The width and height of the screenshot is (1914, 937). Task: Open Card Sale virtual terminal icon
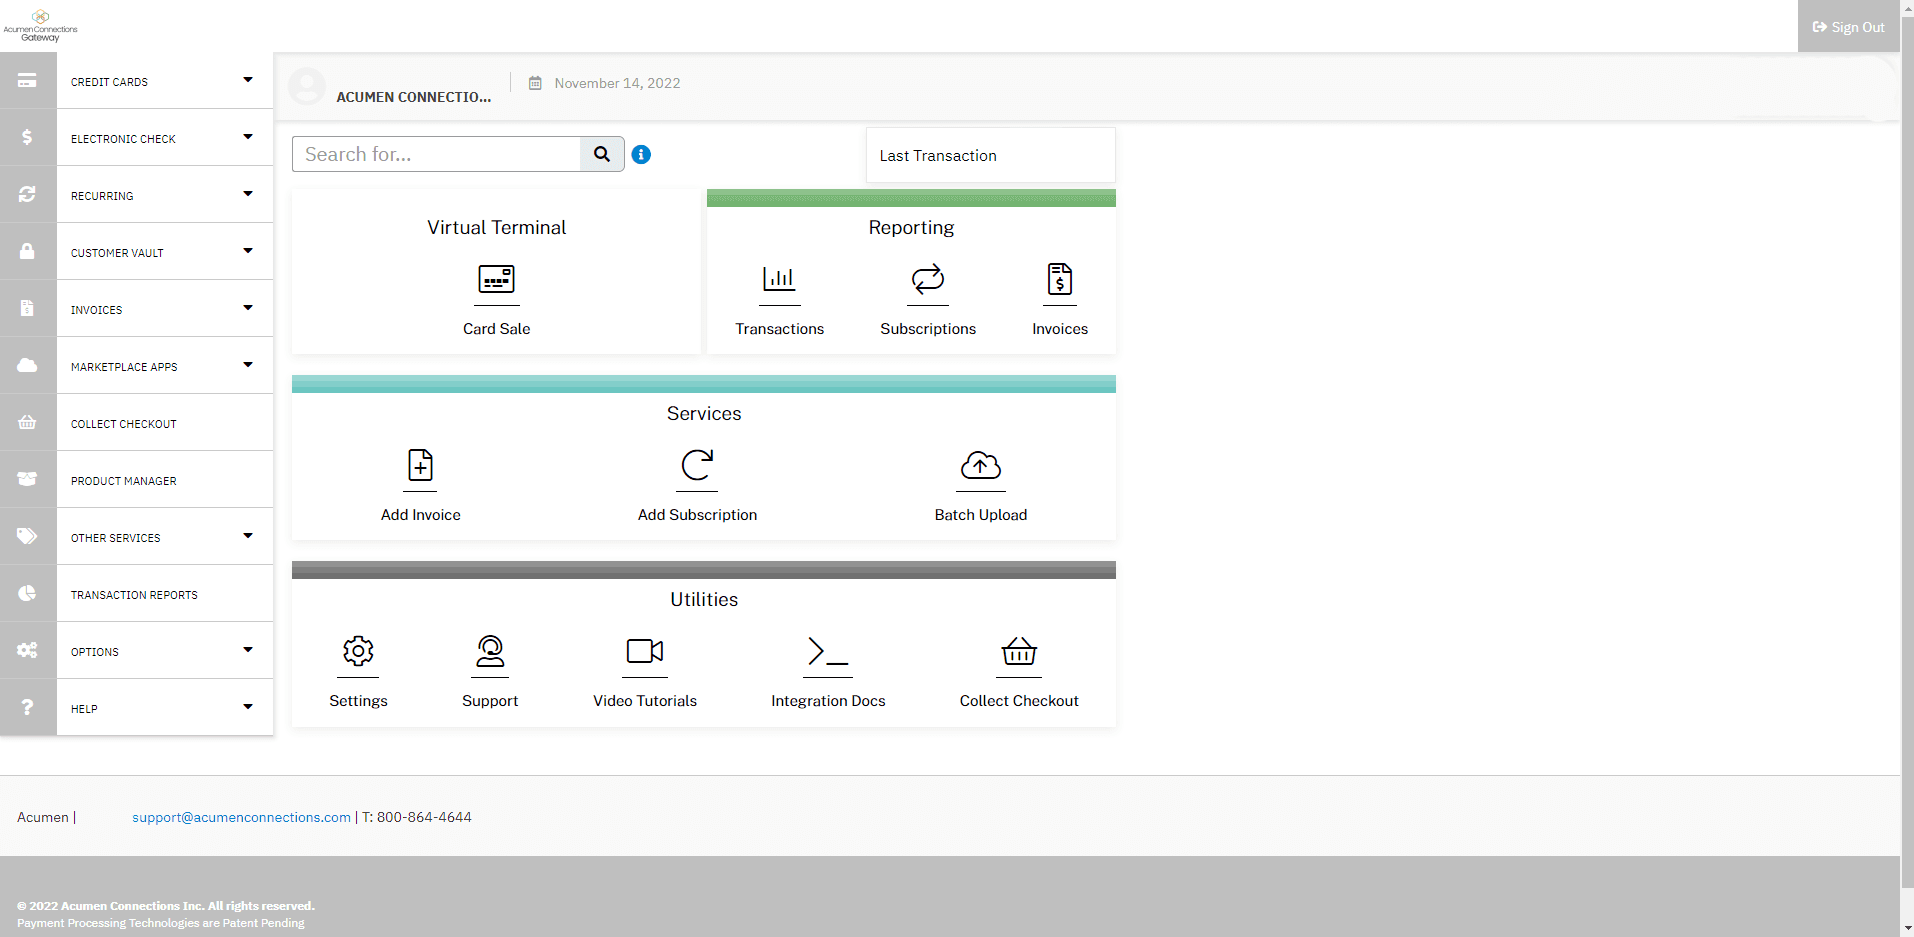(x=497, y=279)
